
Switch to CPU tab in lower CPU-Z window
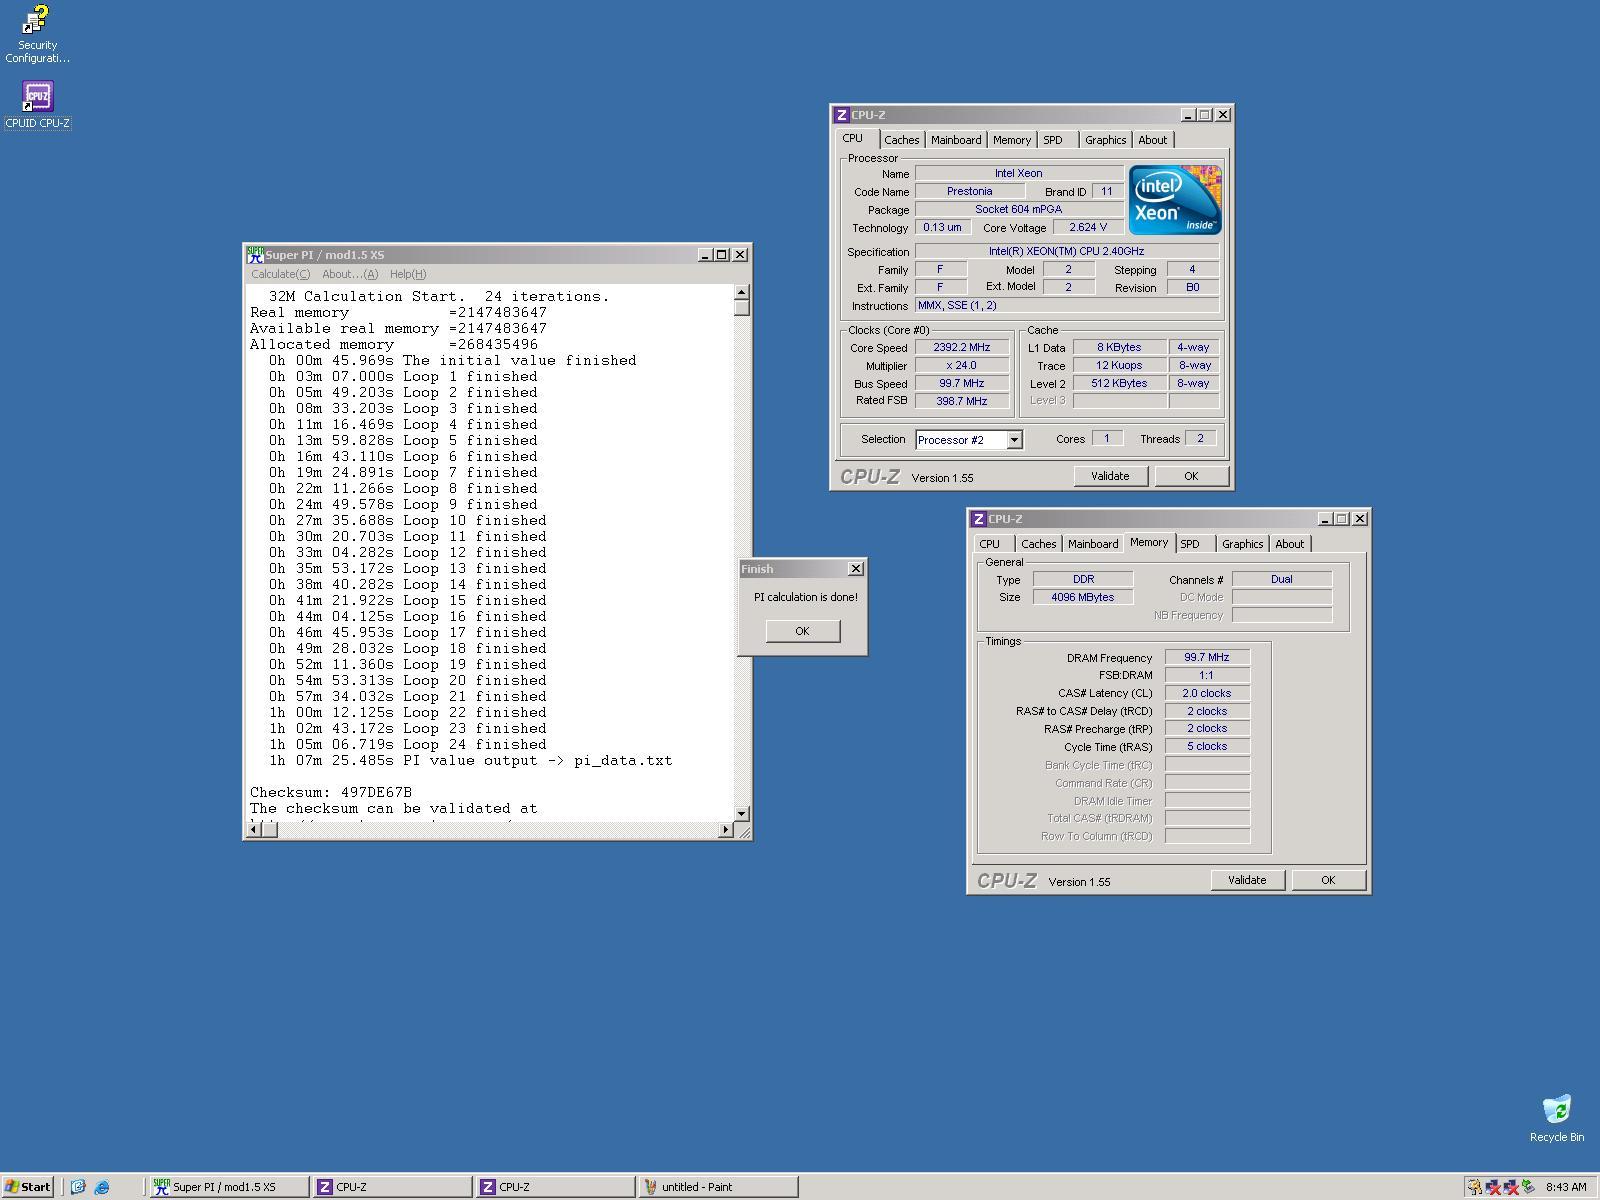point(990,544)
